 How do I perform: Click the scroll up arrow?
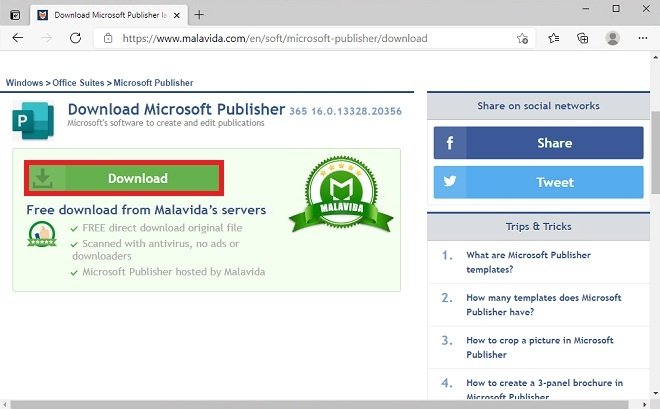coord(655,57)
